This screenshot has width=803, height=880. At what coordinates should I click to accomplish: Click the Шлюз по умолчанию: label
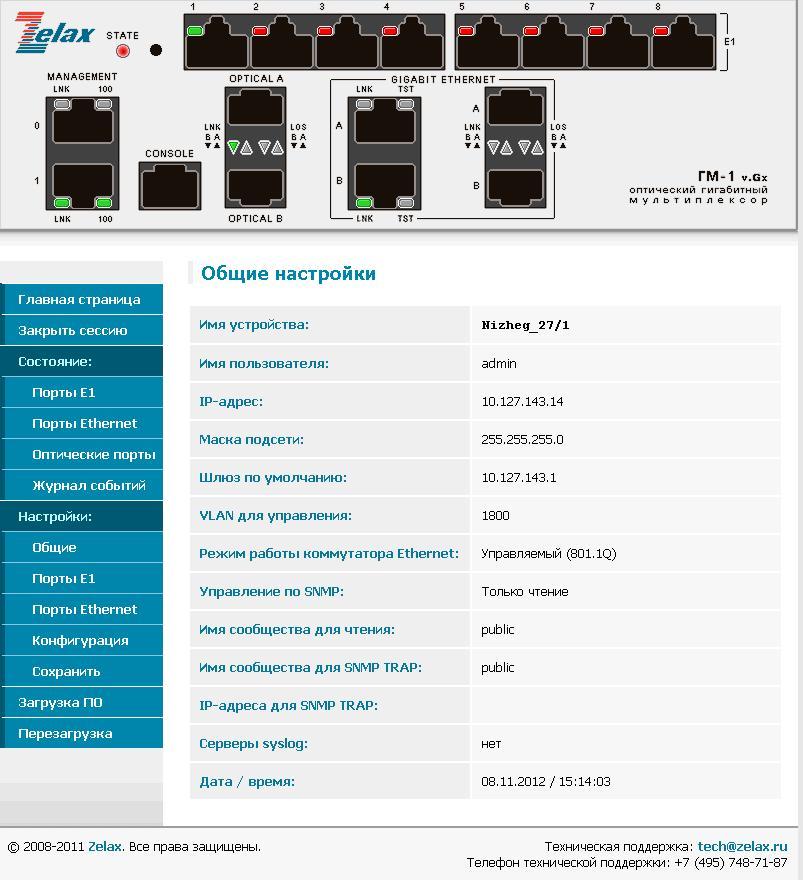[273, 478]
